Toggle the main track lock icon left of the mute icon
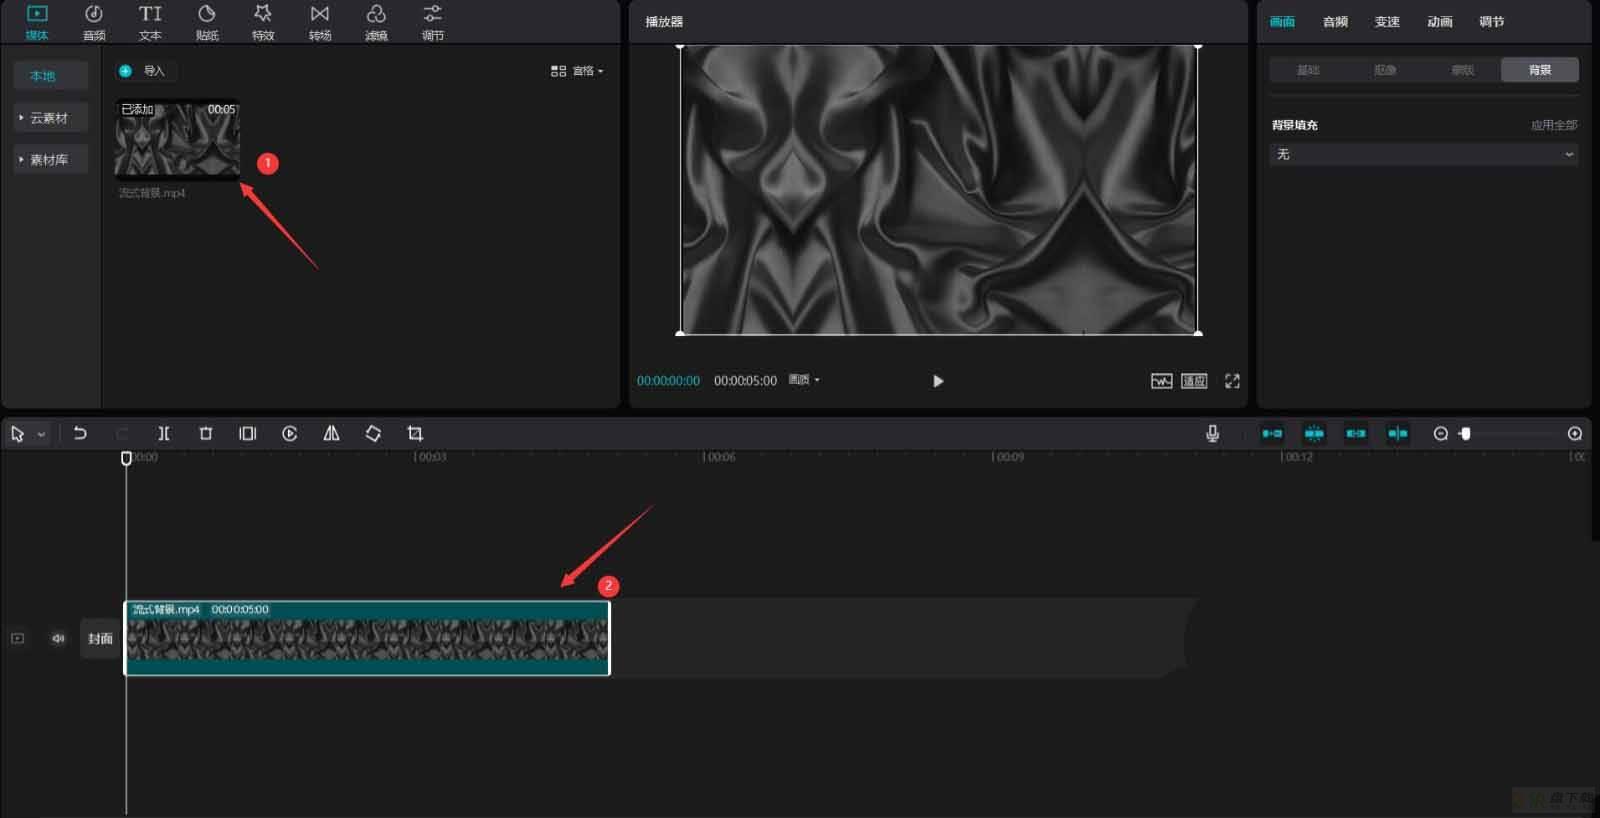Viewport: 1600px width, 818px height. [17, 638]
